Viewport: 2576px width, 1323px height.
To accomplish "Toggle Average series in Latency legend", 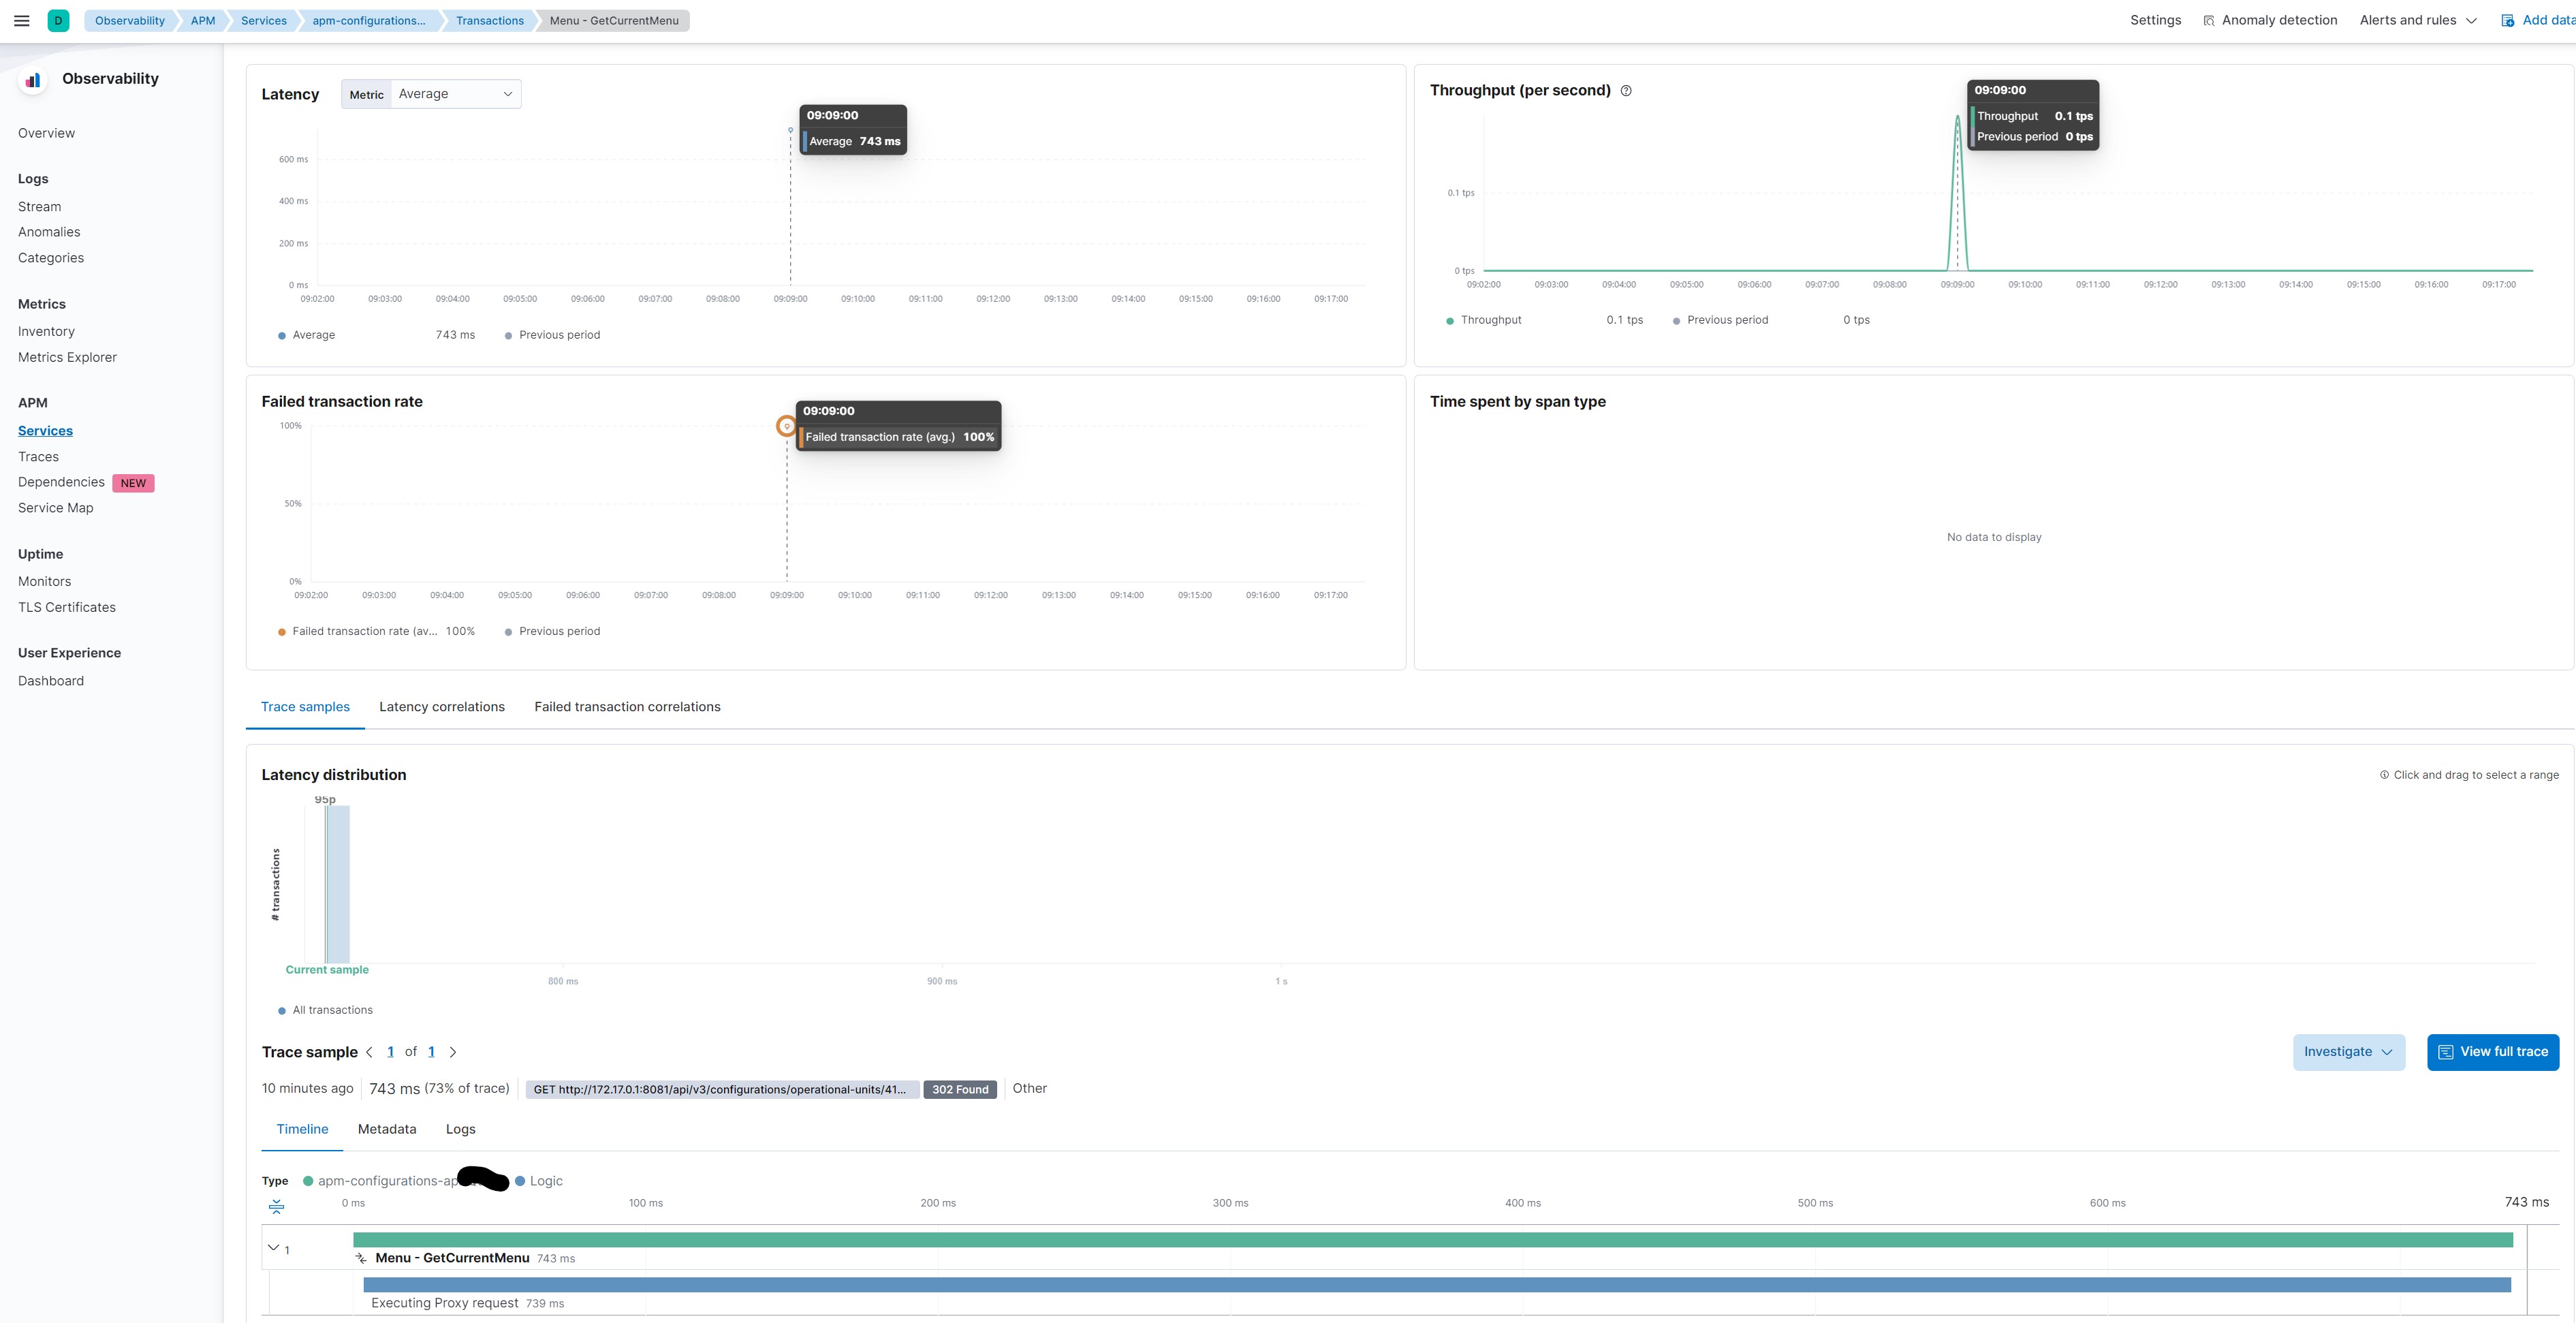I will (313, 335).
